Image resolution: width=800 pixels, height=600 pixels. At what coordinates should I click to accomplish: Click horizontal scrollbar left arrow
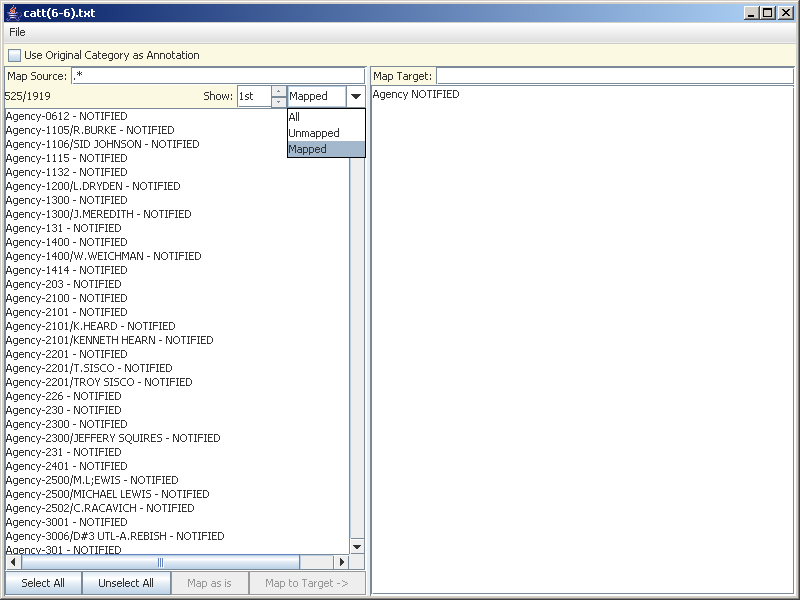(x=13, y=562)
